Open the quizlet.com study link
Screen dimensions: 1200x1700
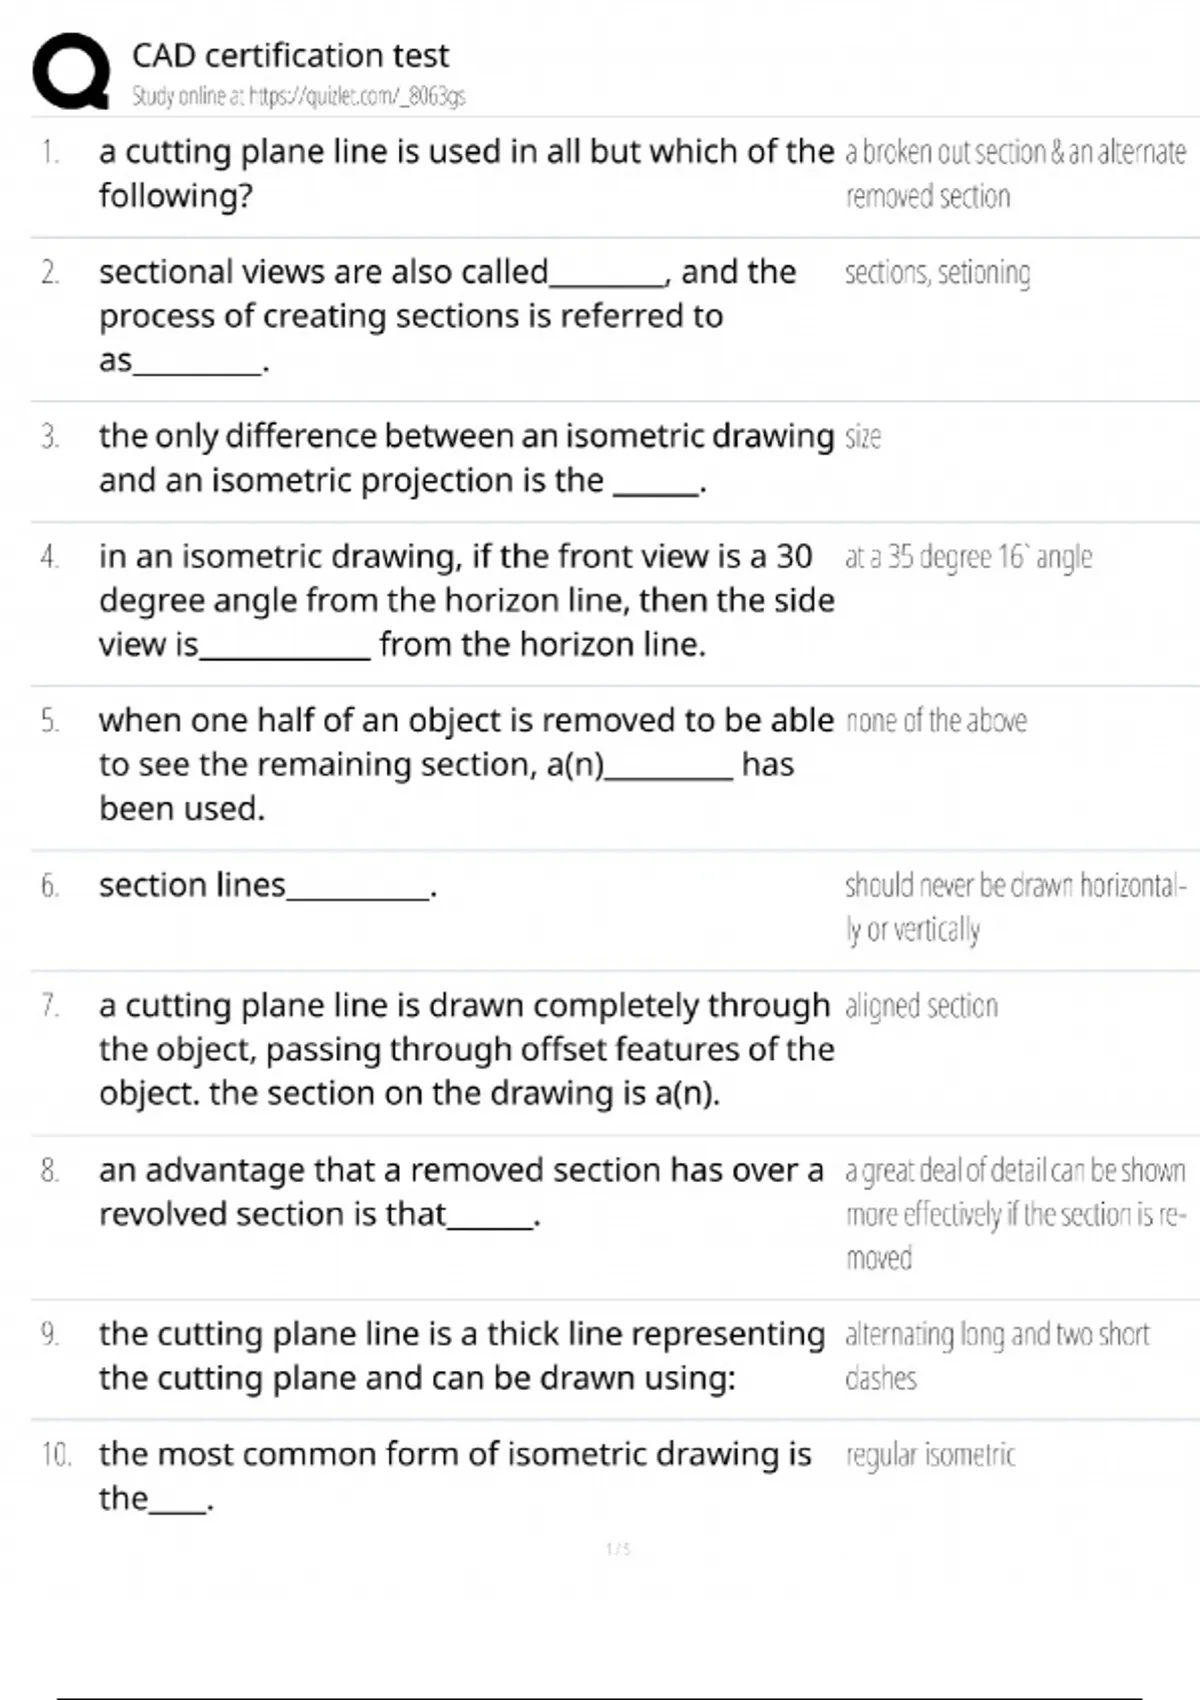[298, 97]
